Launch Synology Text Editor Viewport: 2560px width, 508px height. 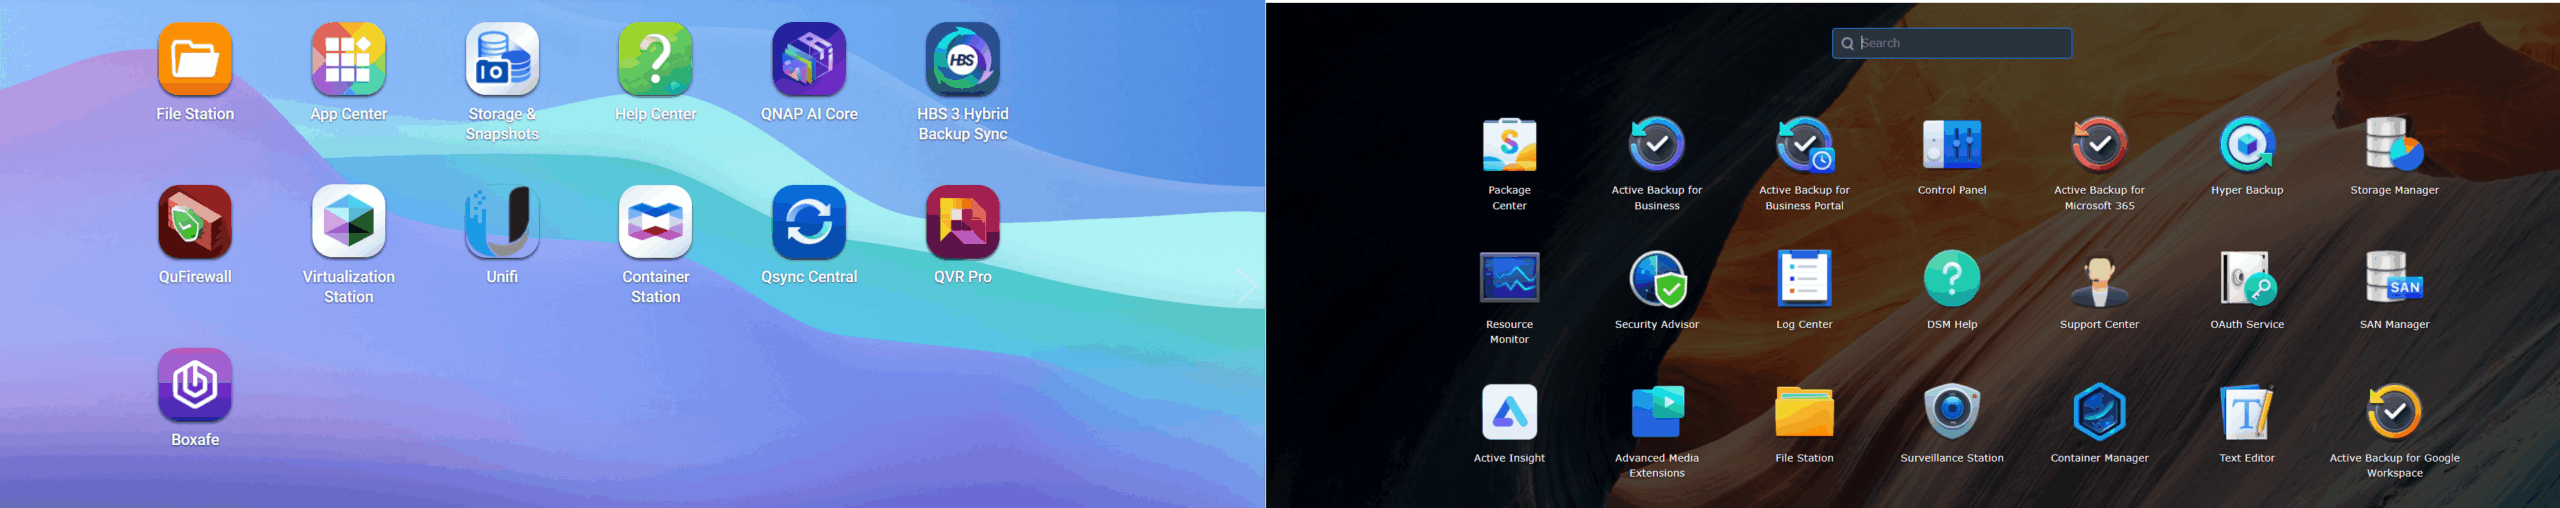2247,412
